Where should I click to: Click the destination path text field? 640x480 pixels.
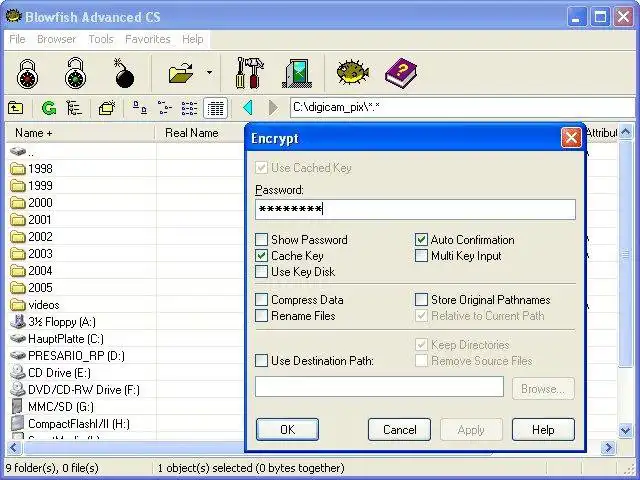379,387
